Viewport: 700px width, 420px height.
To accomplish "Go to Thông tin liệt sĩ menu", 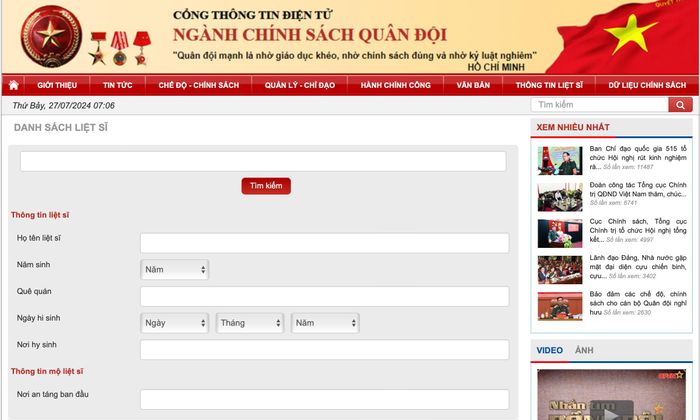I will coord(549,85).
